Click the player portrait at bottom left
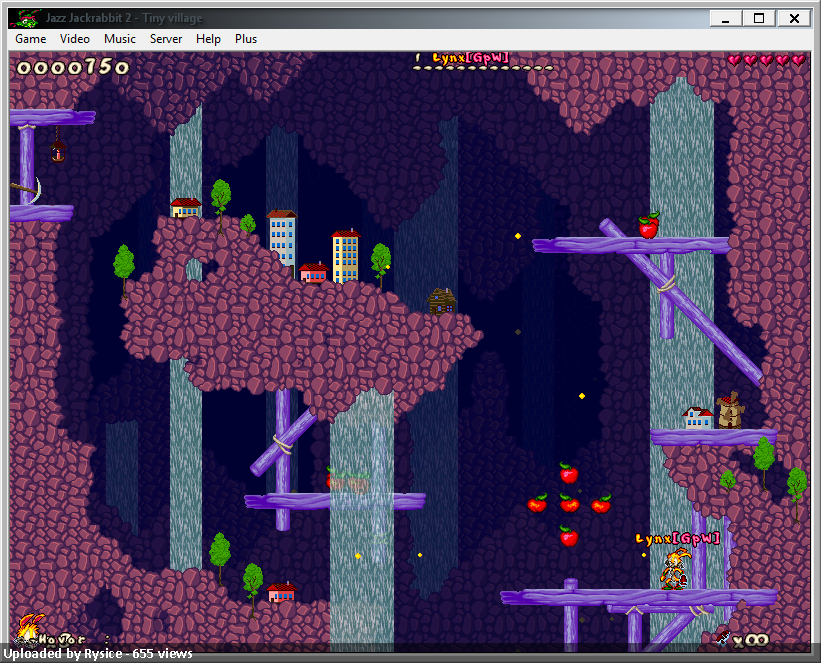Image resolution: width=821 pixels, height=663 pixels. (x=28, y=628)
